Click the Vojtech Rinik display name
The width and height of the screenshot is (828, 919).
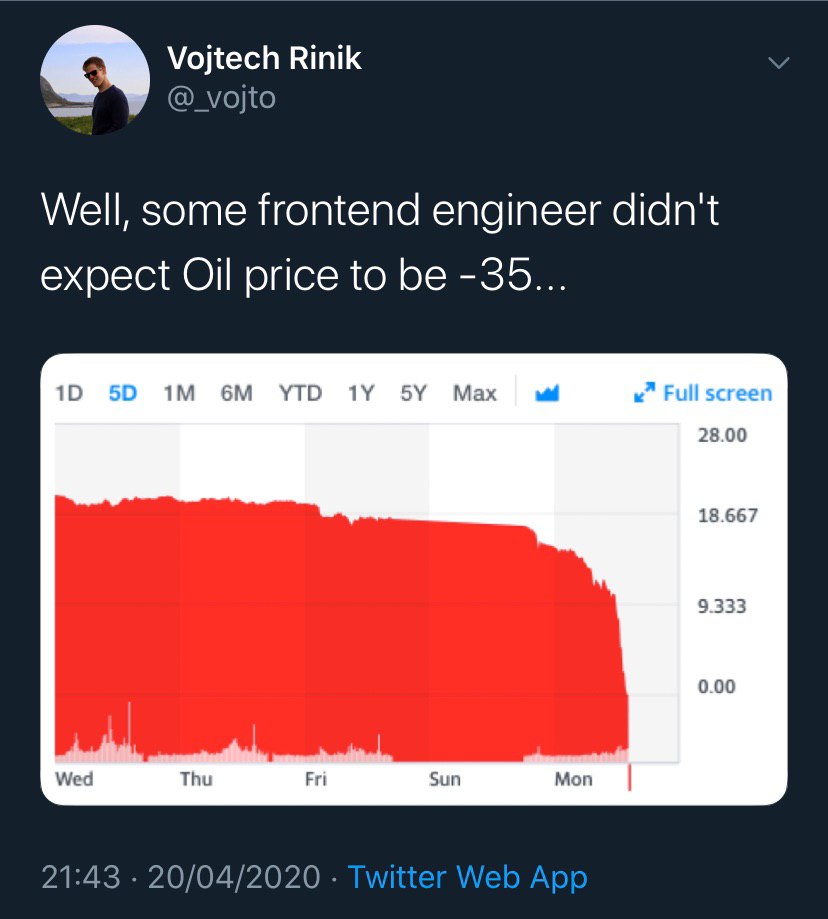click(264, 59)
